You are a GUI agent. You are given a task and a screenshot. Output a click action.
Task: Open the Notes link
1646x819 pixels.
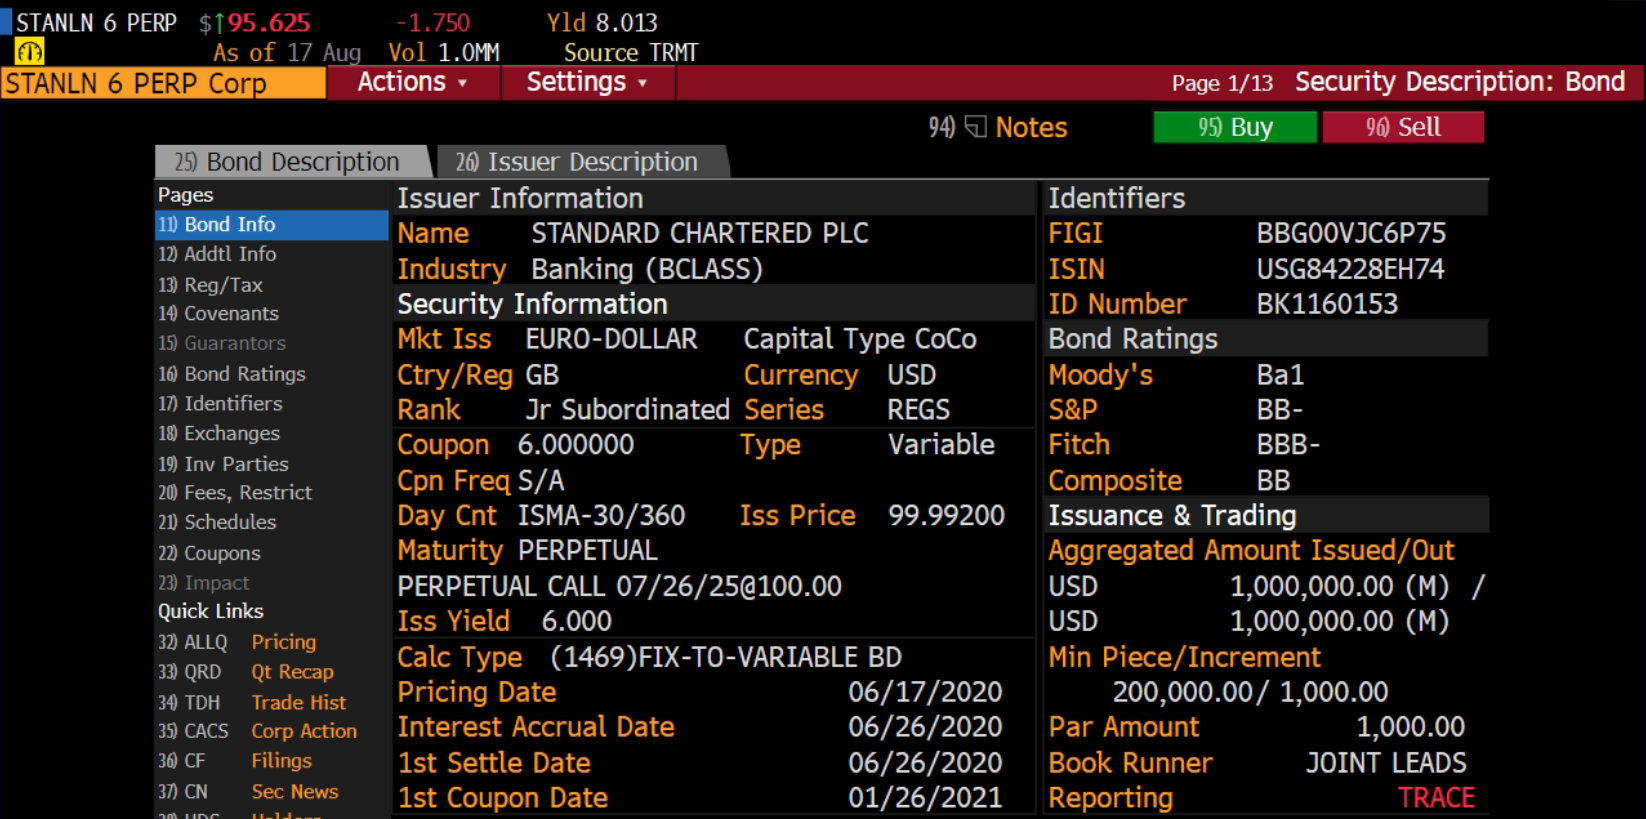click(1031, 127)
